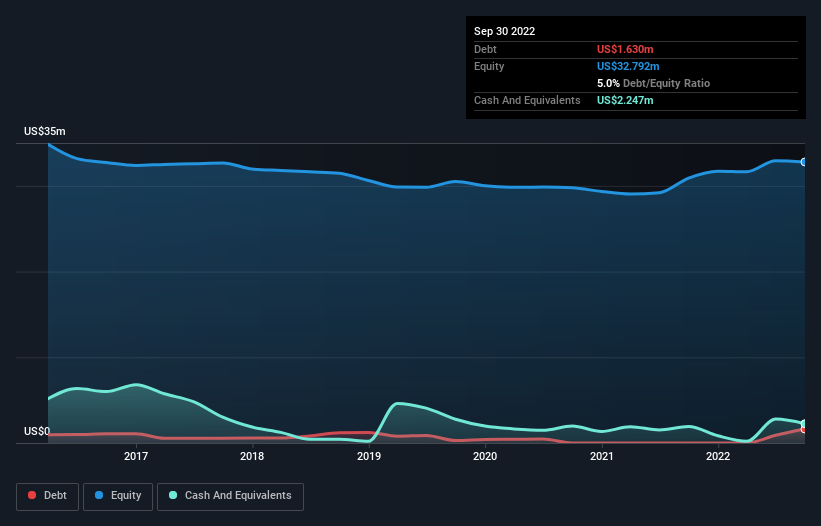Toggle the Equity series legend button

[118, 496]
